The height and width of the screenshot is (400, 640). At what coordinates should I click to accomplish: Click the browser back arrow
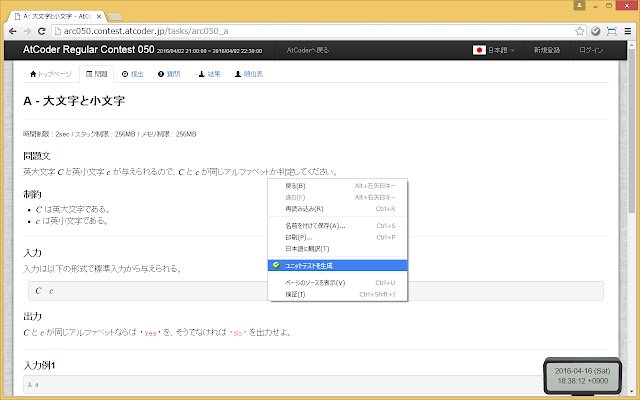pyautogui.click(x=13, y=31)
